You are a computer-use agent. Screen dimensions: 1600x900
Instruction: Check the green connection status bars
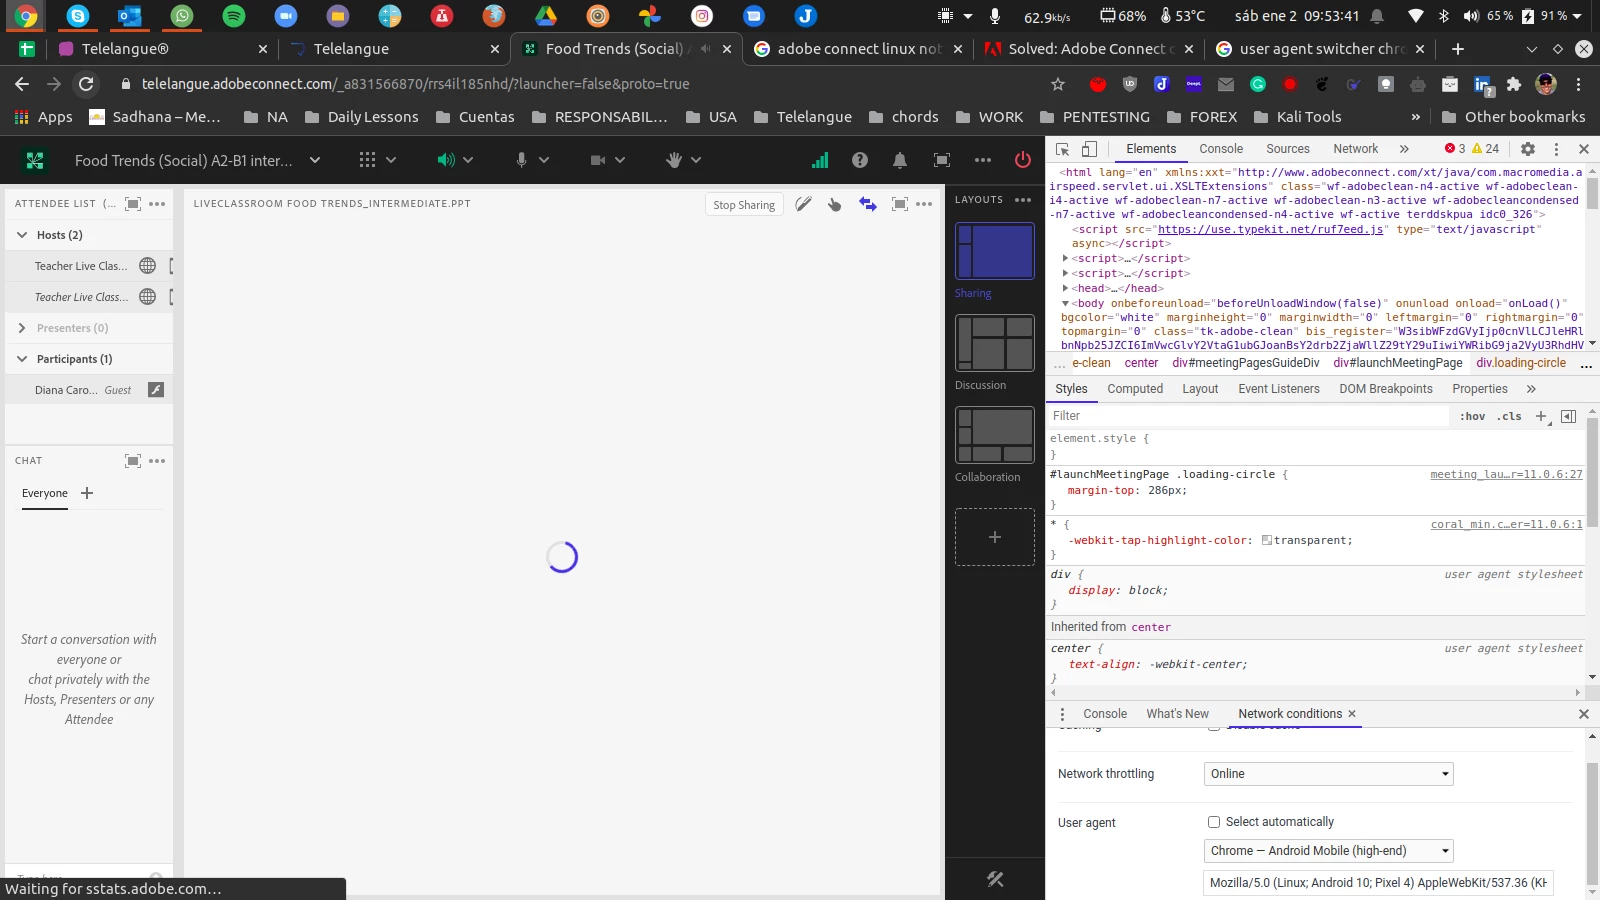tap(820, 160)
